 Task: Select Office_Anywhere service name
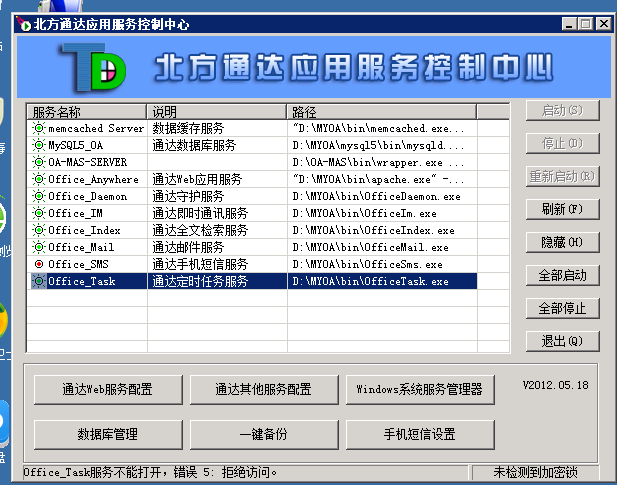tap(93, 179)
